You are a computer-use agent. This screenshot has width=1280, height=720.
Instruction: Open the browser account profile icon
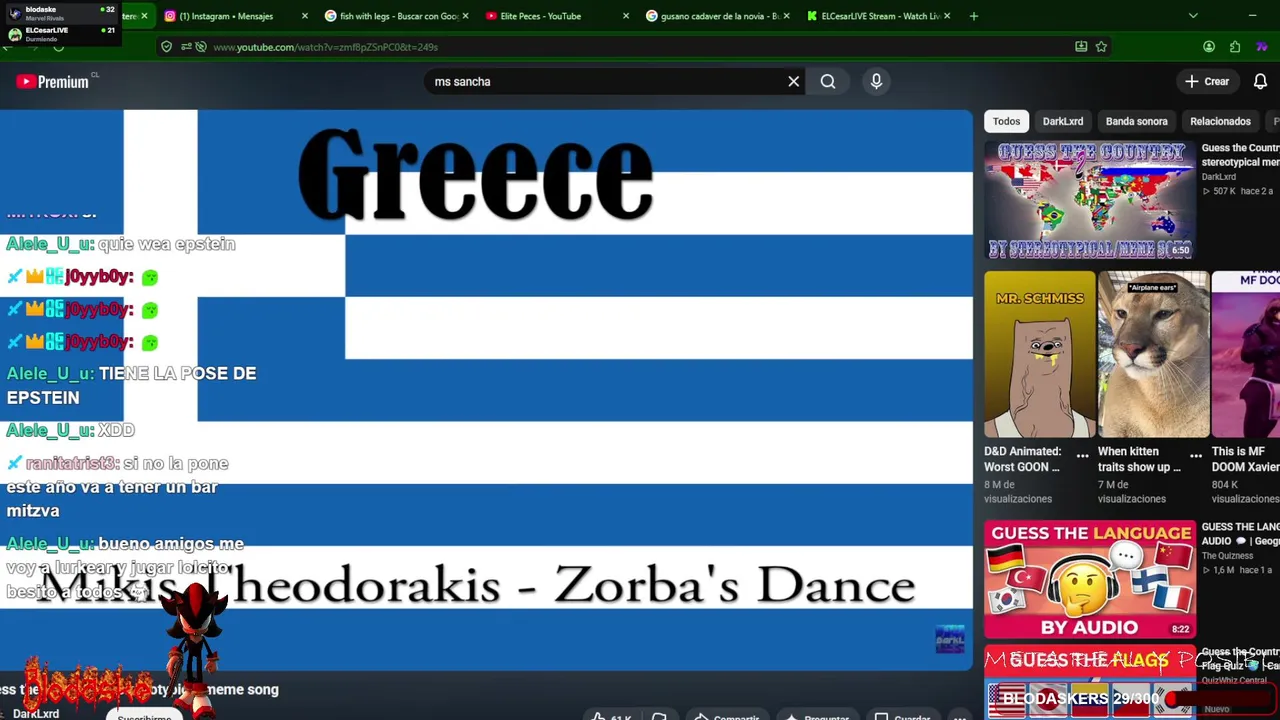click(1209, 47)
